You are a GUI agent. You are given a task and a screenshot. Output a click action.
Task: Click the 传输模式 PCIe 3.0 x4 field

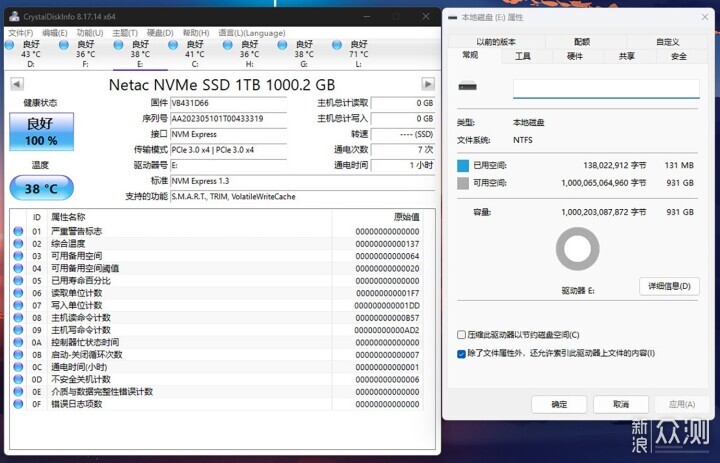coord(228,150)
